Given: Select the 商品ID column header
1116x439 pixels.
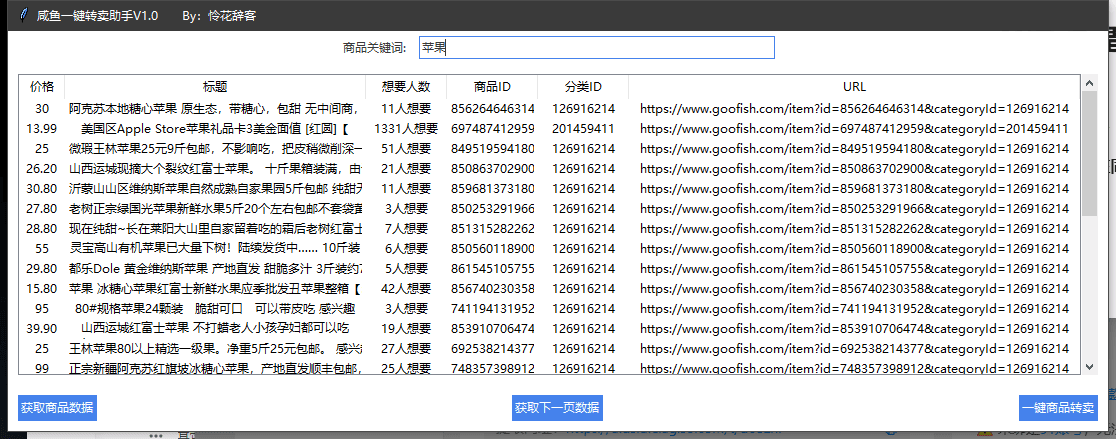Looking at the screenshot, I should [492, 86].
